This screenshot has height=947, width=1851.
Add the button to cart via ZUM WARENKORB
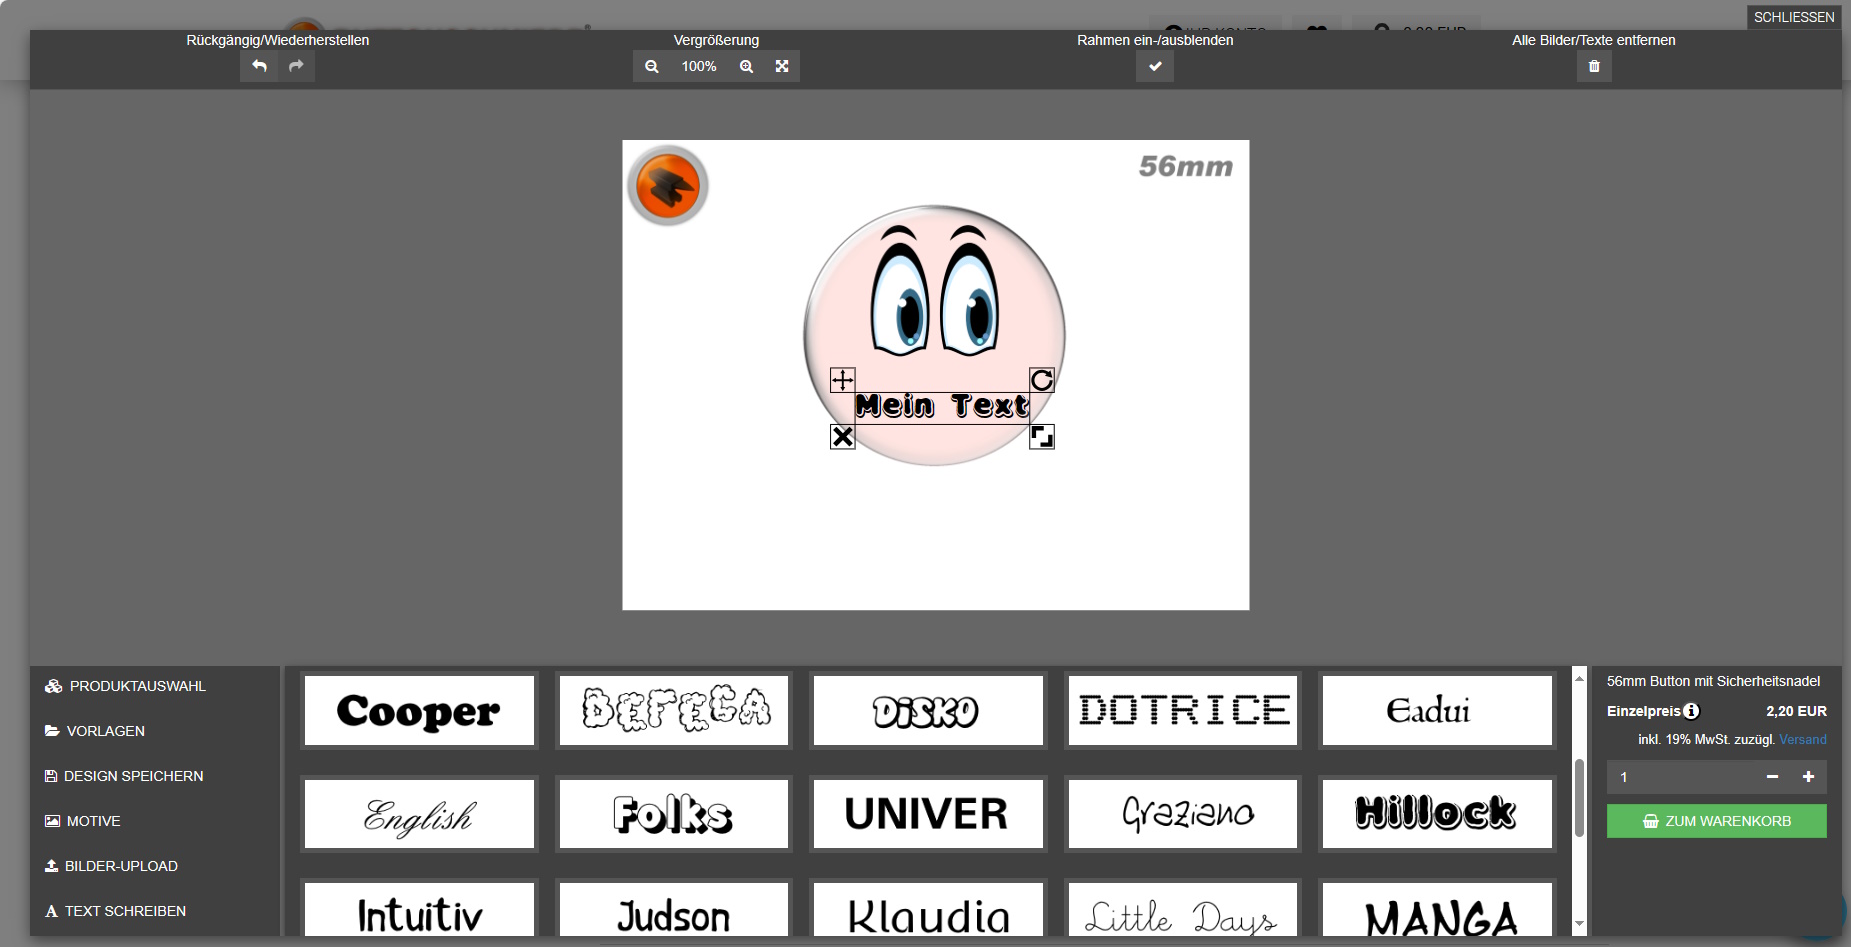click(x=1716, y=821)
